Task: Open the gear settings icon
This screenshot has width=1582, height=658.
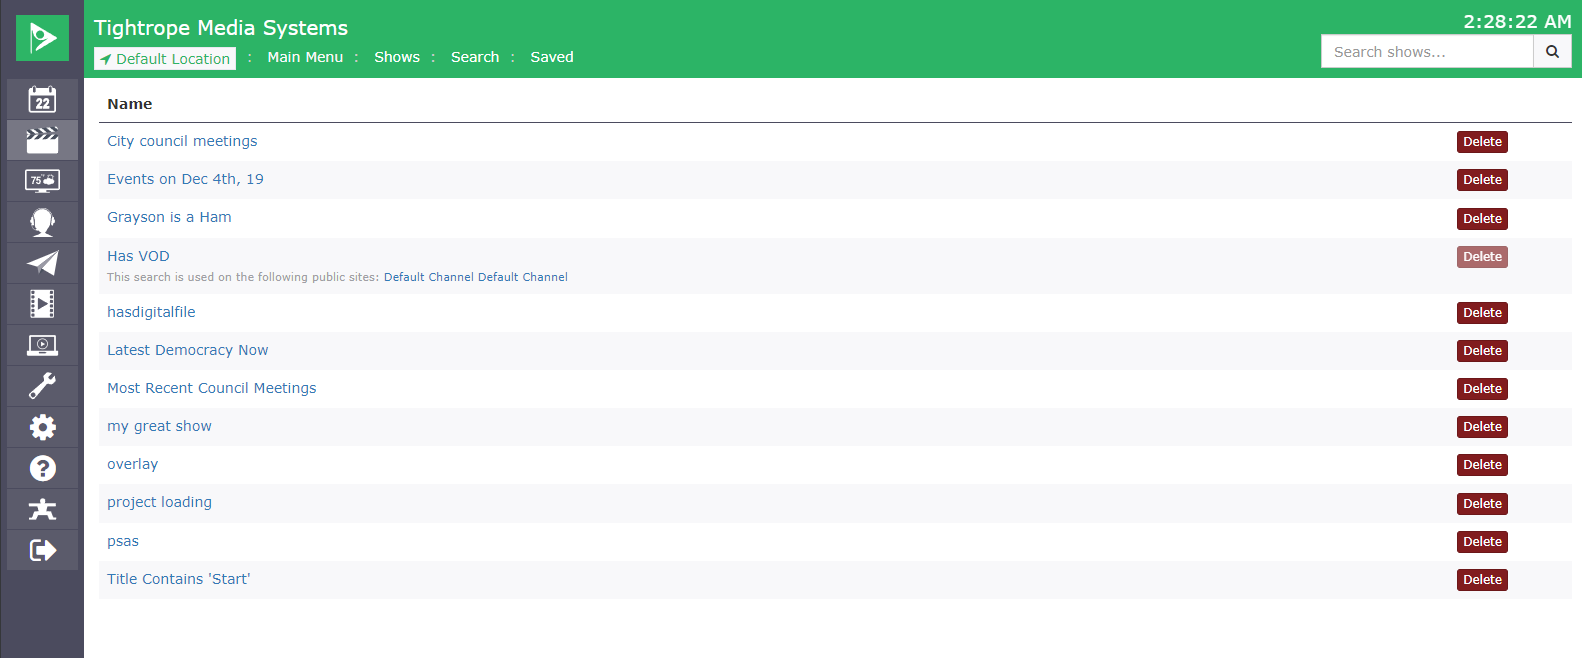Action: point(42,427)
